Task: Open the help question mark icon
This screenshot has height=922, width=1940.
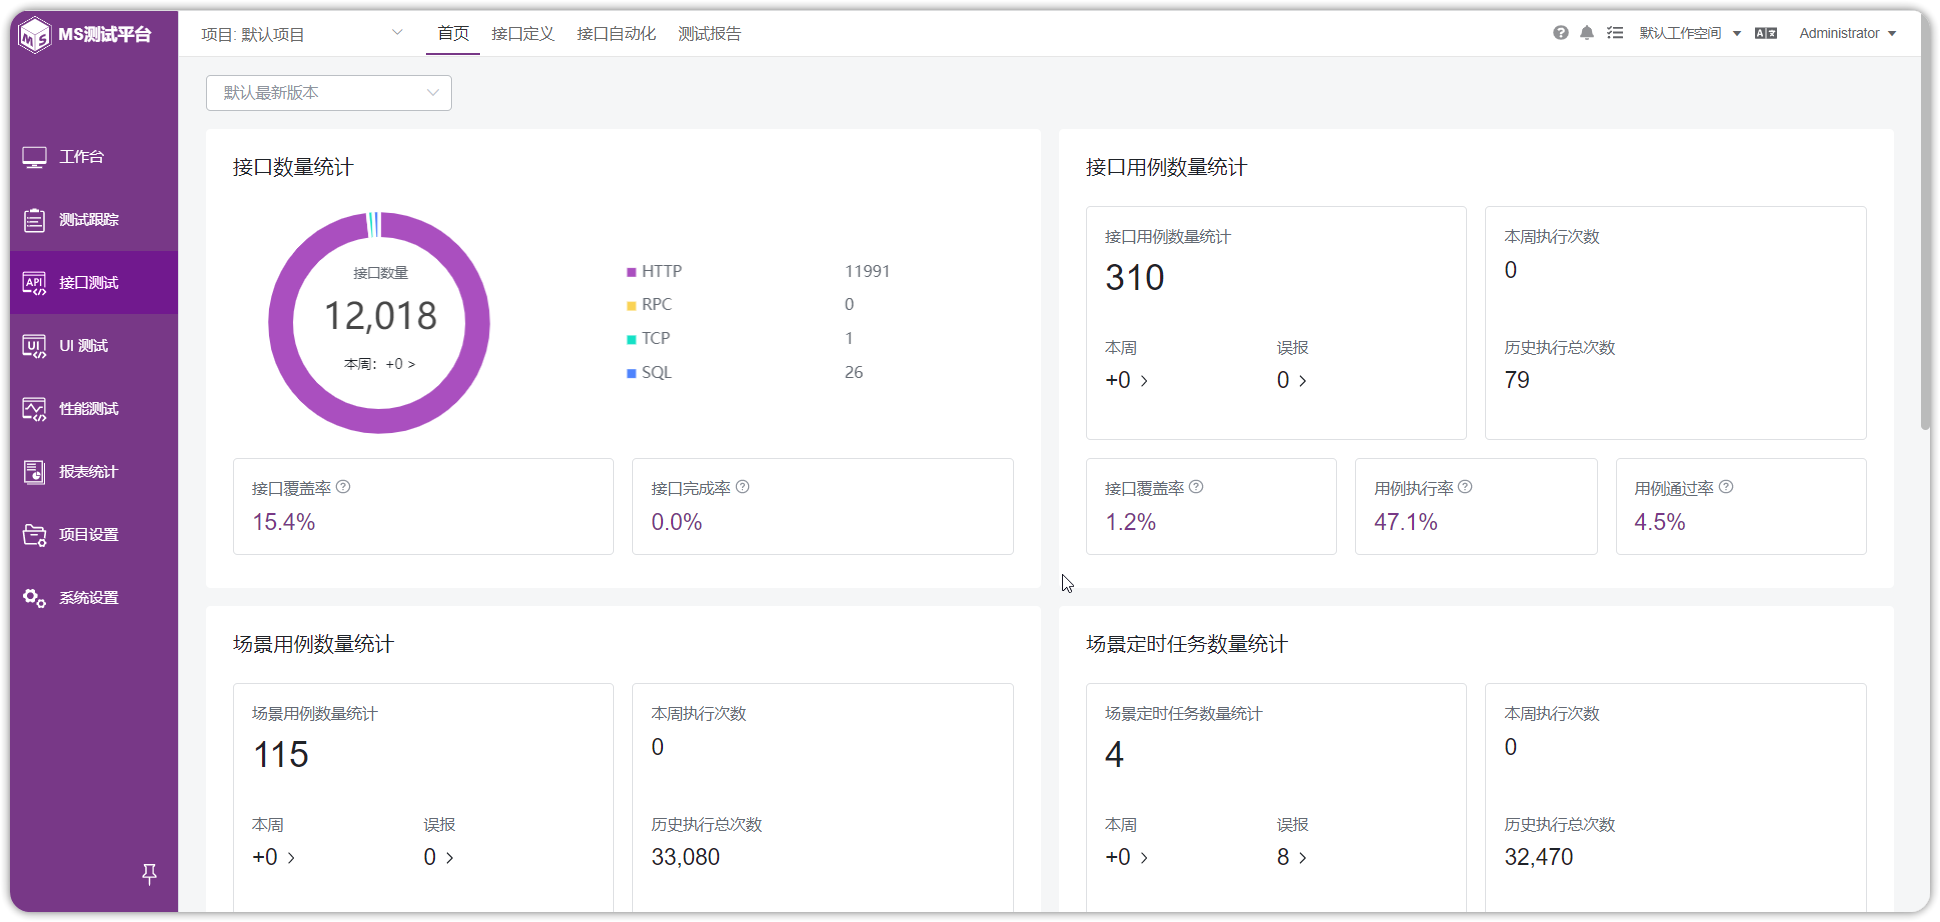Action: pos(1560,33)
